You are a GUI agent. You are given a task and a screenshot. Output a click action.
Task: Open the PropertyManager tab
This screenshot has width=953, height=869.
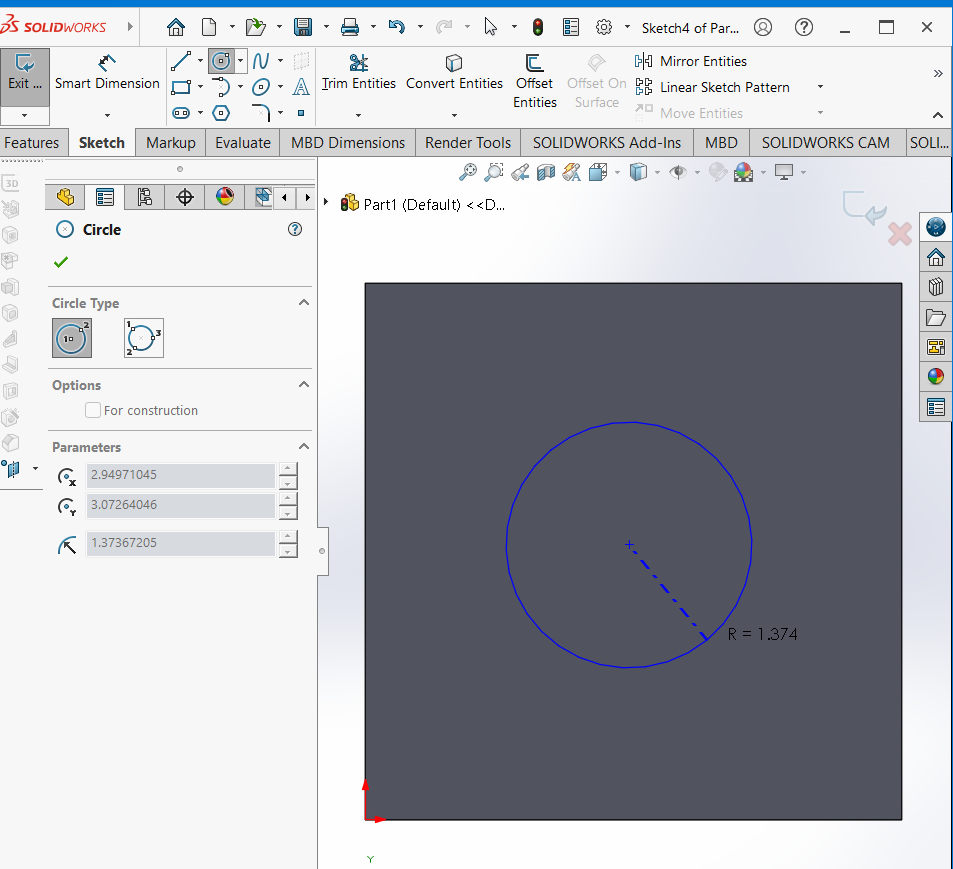[105, 197]
